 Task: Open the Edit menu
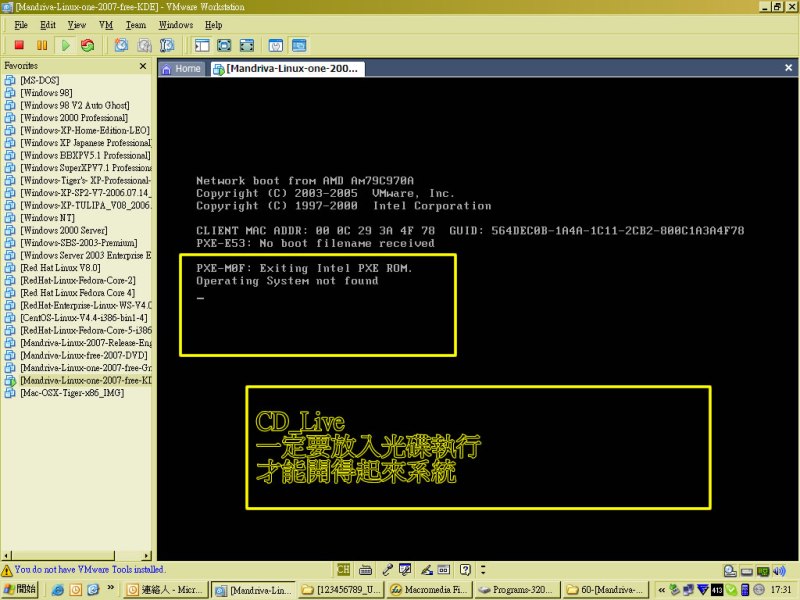[47, 24]
